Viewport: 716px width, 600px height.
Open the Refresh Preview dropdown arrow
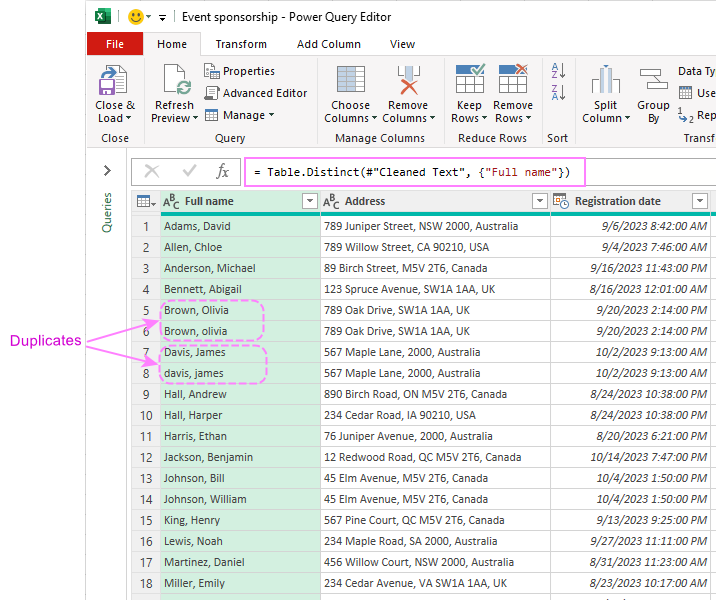[195, 118]
